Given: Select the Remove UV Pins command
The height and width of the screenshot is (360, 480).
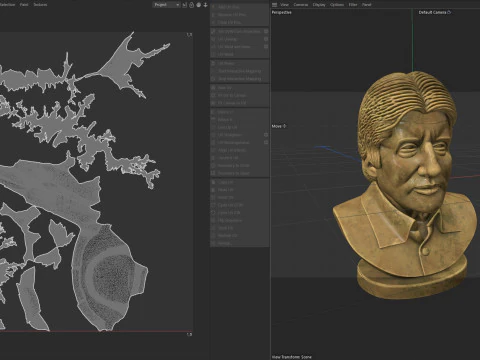Looking at the screenshot, I should (240, 15).
